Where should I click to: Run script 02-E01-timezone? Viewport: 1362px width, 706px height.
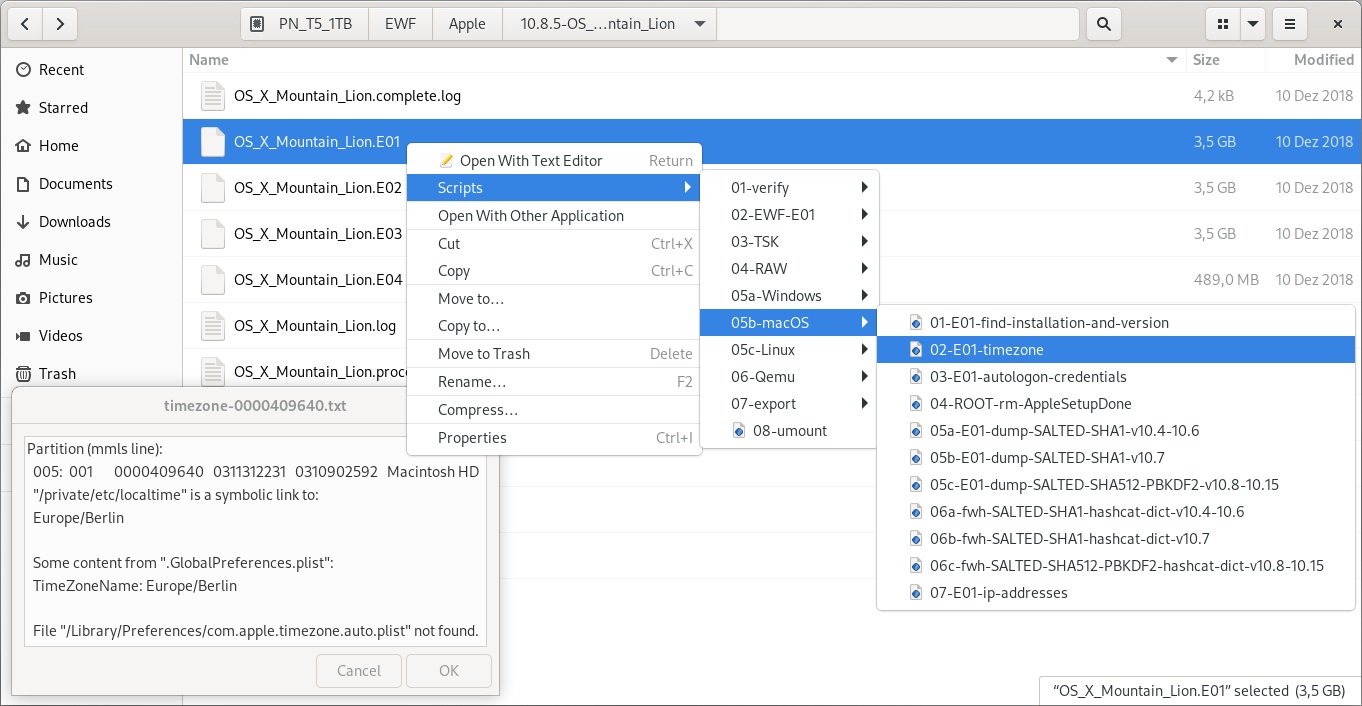[x=1116, y=350]
